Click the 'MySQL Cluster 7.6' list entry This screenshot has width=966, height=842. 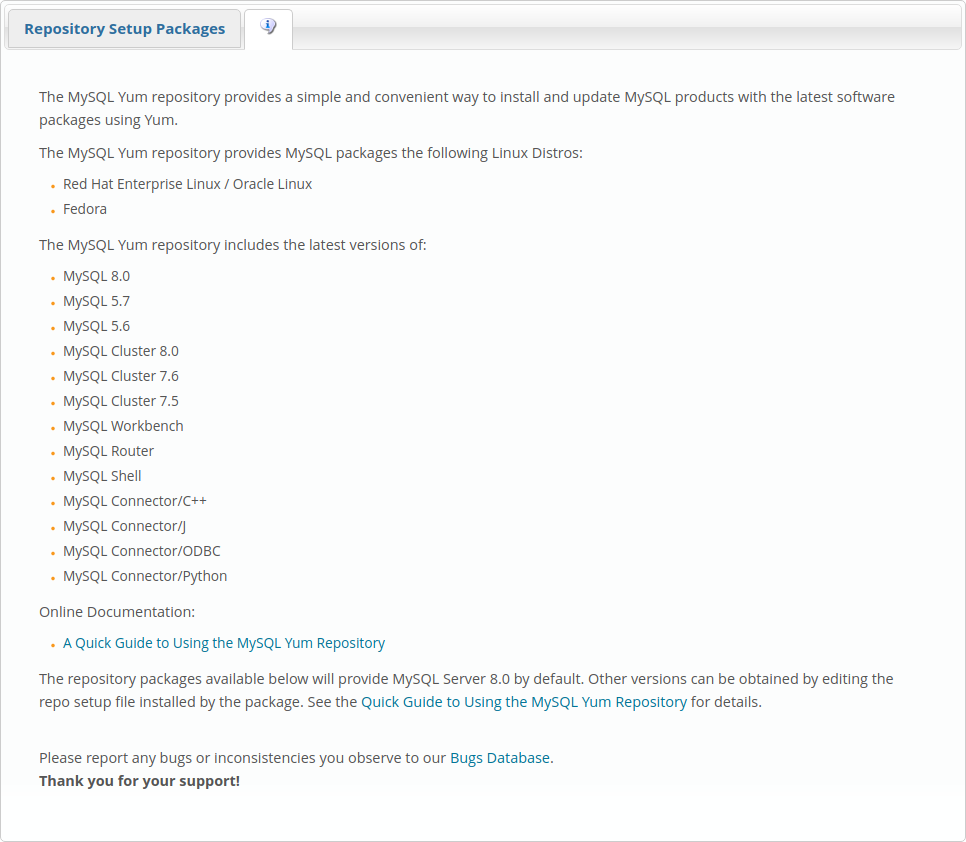pyautogui.click(x=121, y=376)
